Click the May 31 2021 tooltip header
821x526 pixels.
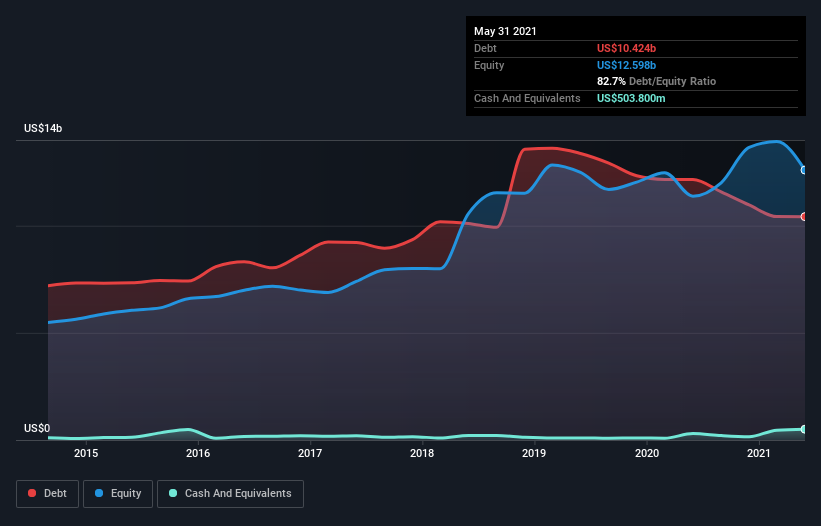point(505,31)
